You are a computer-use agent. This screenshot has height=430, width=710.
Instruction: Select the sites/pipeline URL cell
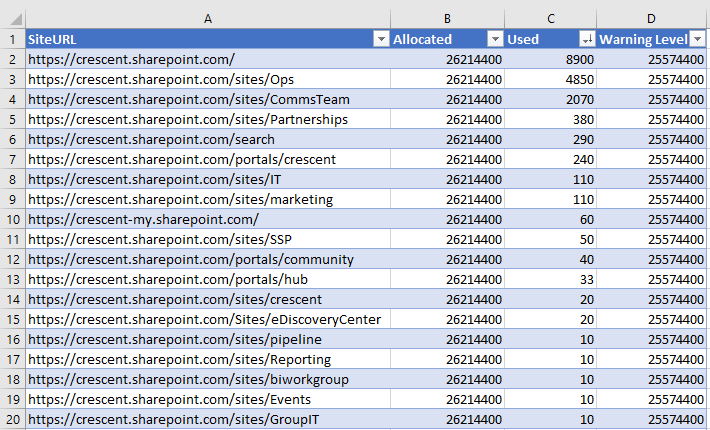coord(208,339)
